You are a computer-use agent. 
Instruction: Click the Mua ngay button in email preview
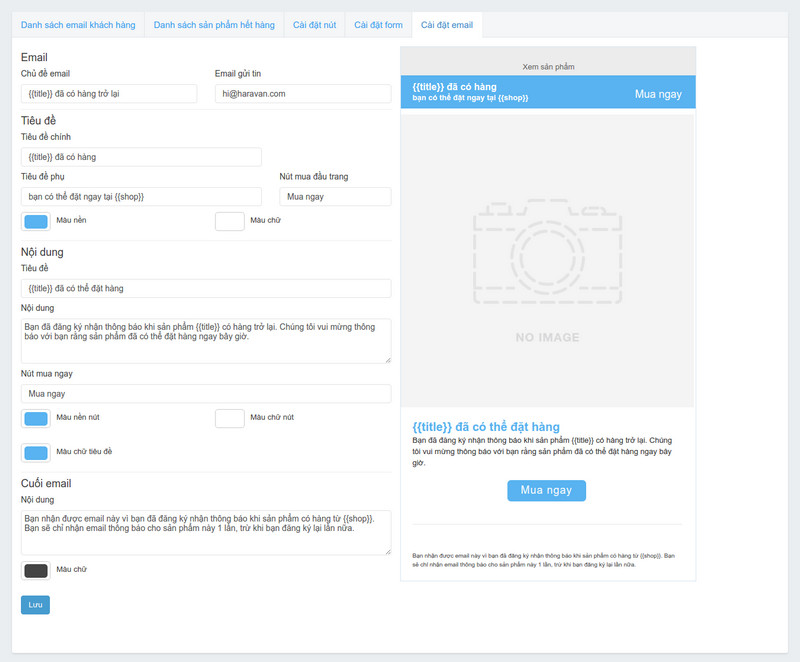point(546,491)
